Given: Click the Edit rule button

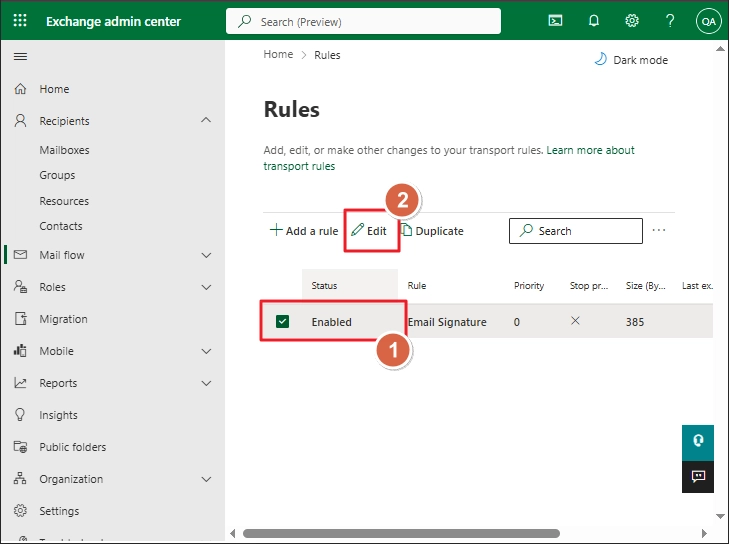Looking at the screenshot, I should (369, 231).
